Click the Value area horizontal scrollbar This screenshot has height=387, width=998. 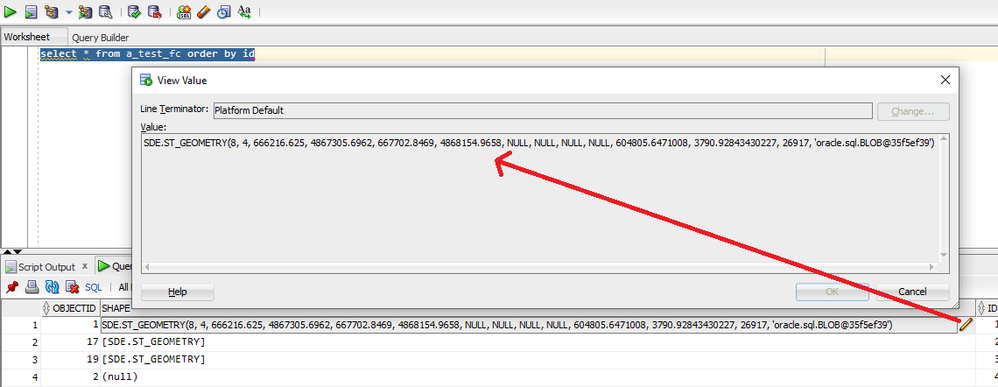540,267
